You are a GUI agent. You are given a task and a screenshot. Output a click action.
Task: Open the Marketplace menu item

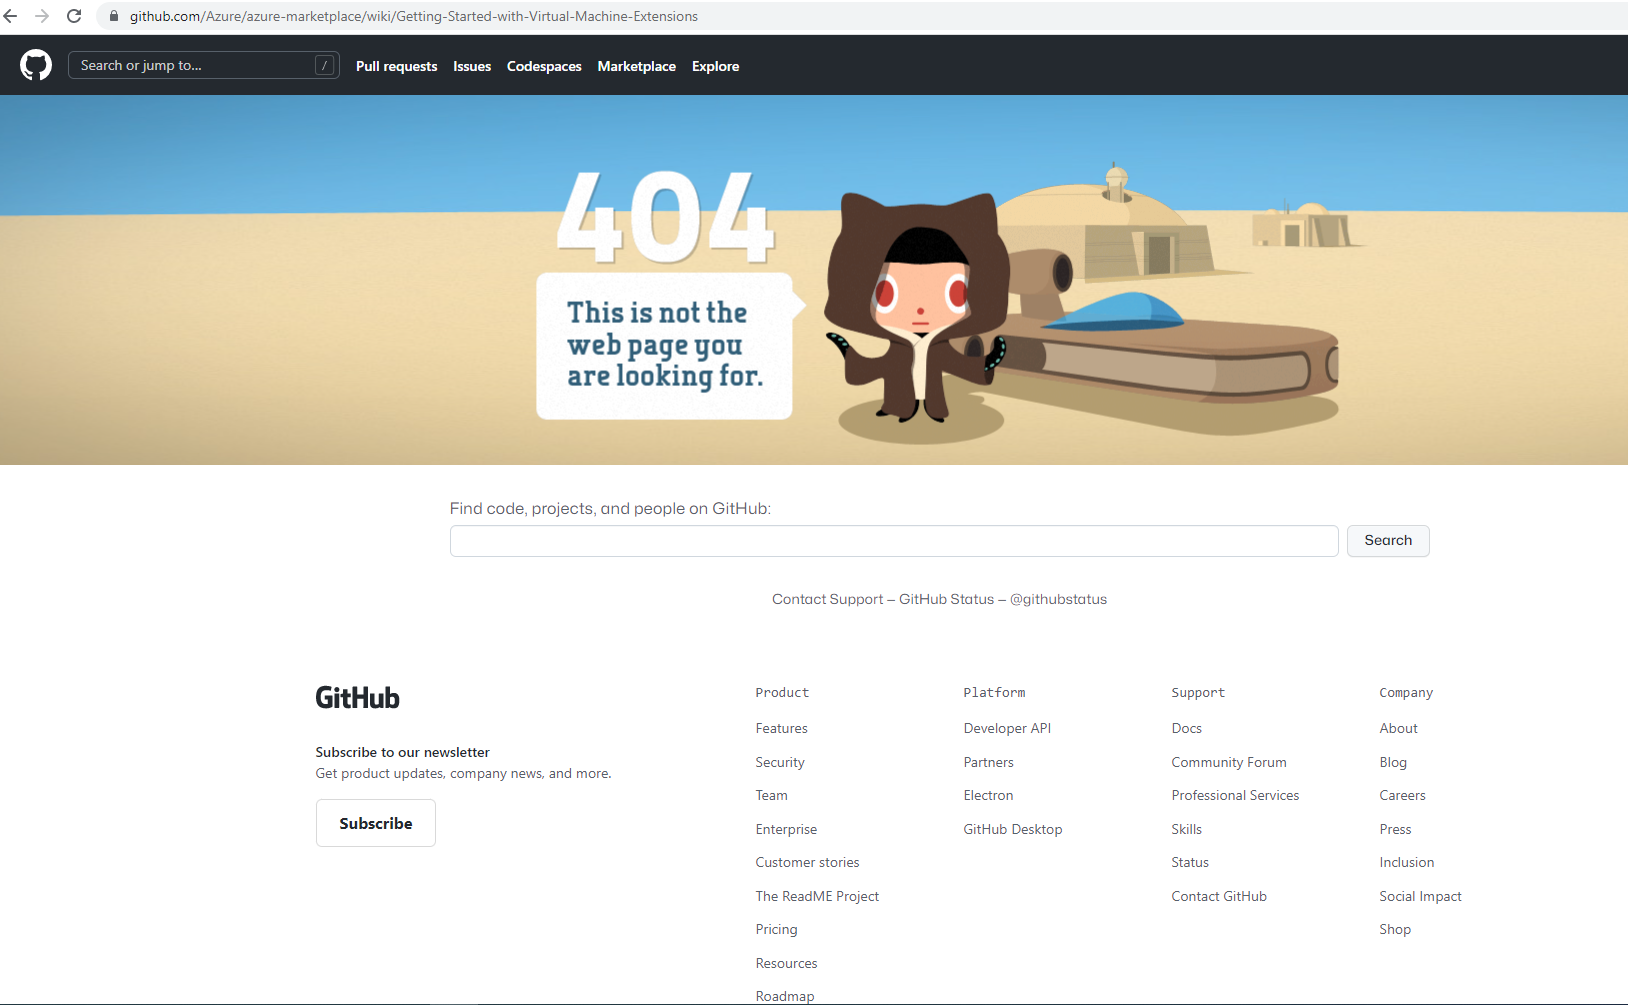(x=636, y=66)
